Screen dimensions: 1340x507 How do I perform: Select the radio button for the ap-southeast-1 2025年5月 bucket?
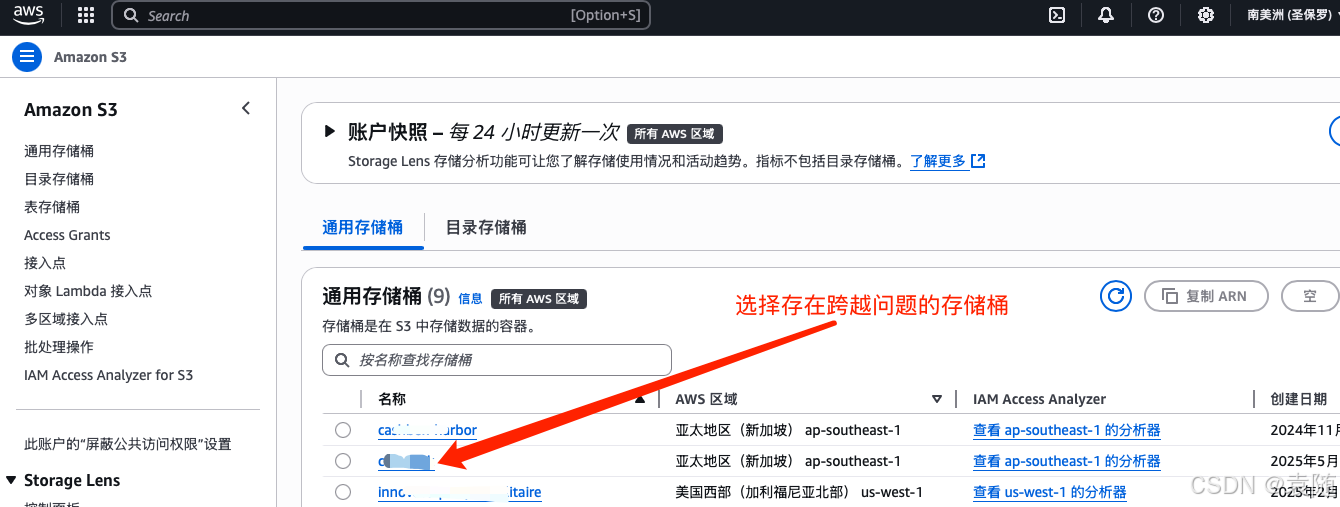tap(343, 461)
